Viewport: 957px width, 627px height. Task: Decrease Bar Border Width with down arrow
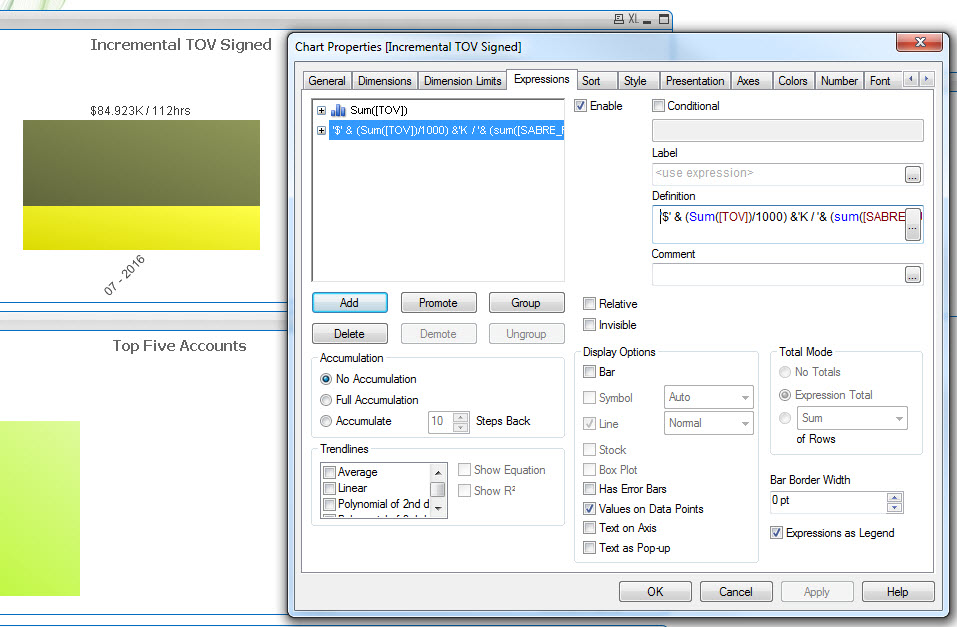[x=894, y=507]
